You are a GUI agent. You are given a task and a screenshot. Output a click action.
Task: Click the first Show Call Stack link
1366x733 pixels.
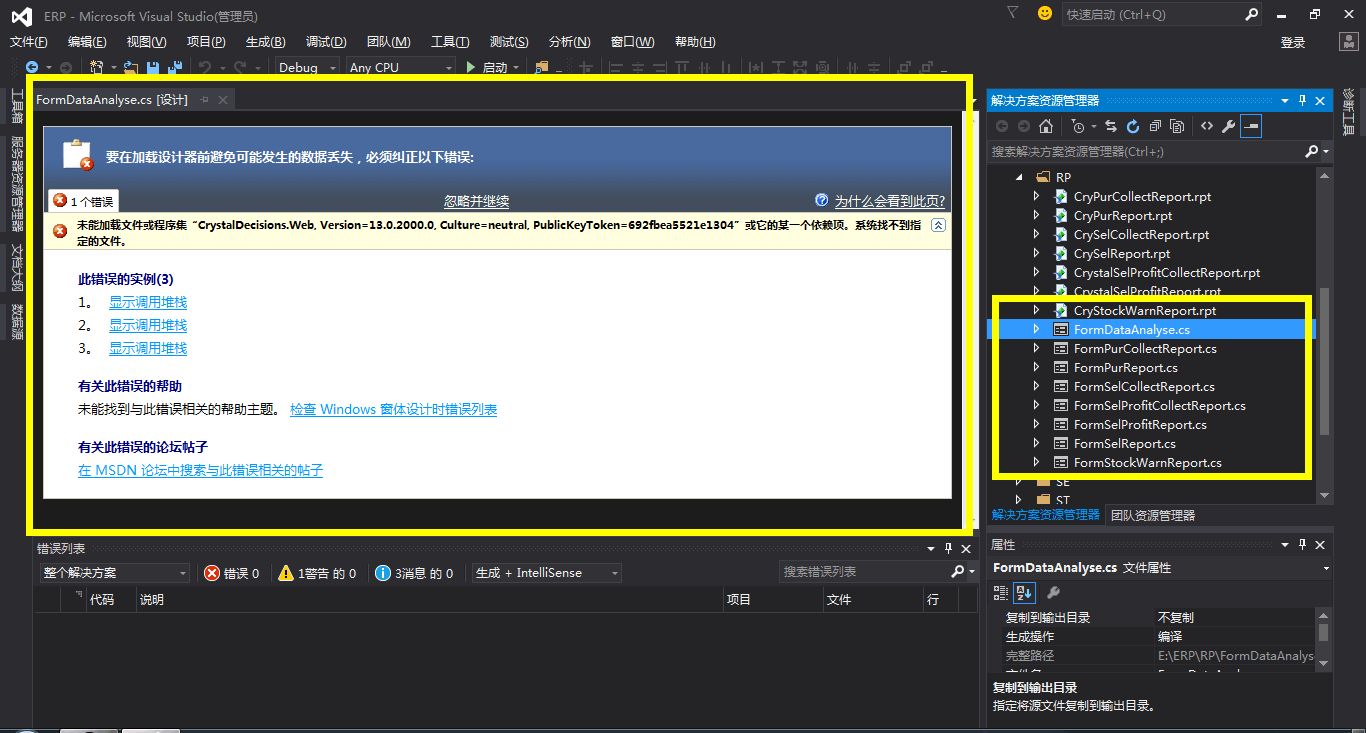point(148,302)
